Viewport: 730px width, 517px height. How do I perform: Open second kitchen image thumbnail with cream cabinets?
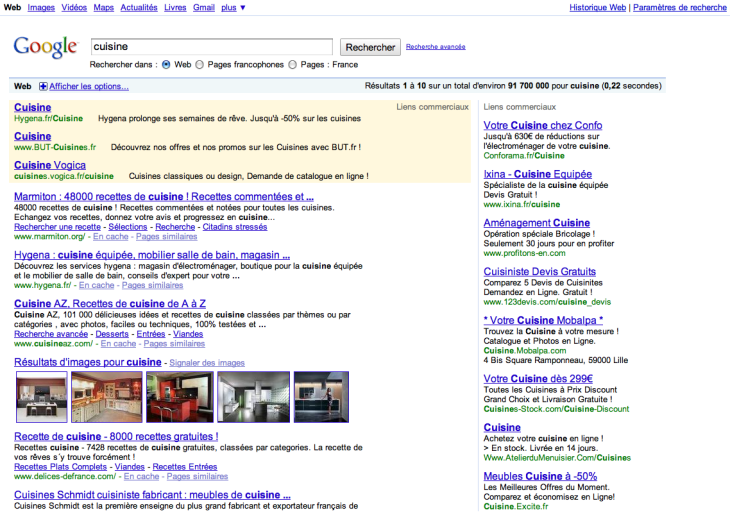107,397
